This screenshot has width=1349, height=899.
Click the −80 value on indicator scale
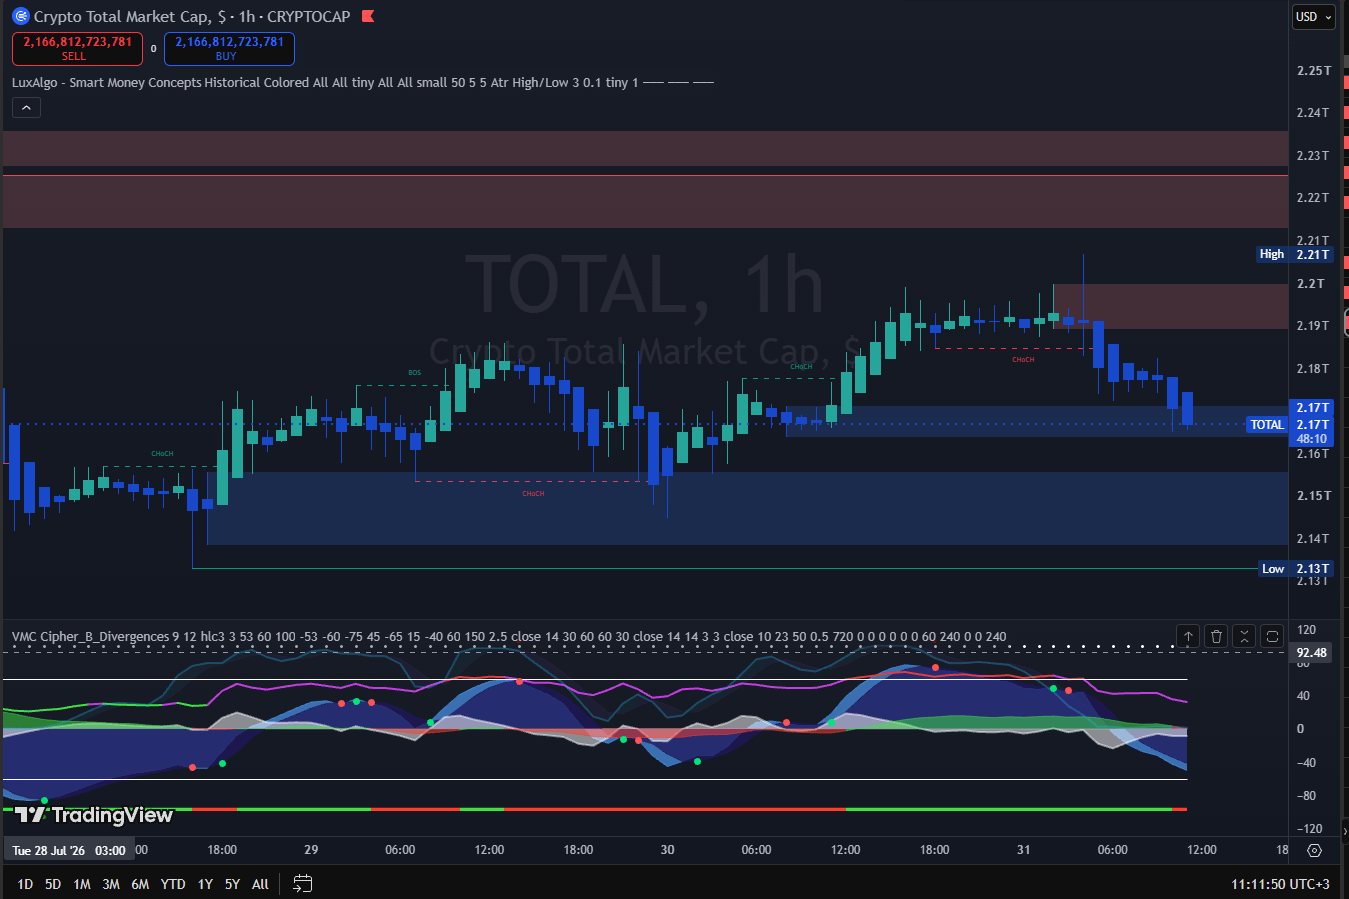click(x=1306, y=796)
